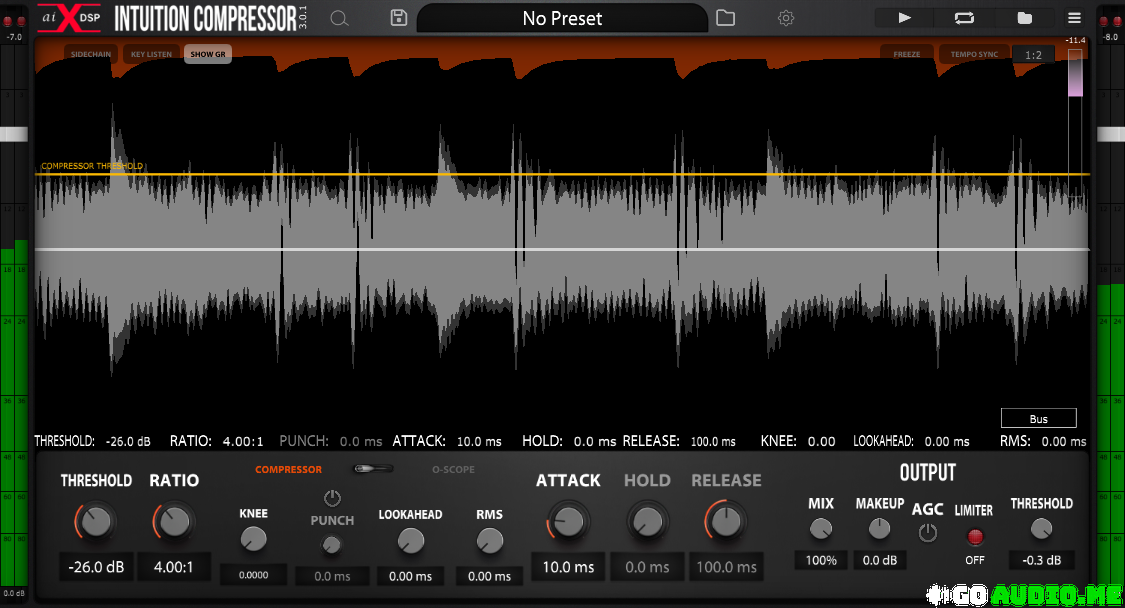Click the orange compressor threshold line
Screen dimensions: 1125x608
(562, 174)
